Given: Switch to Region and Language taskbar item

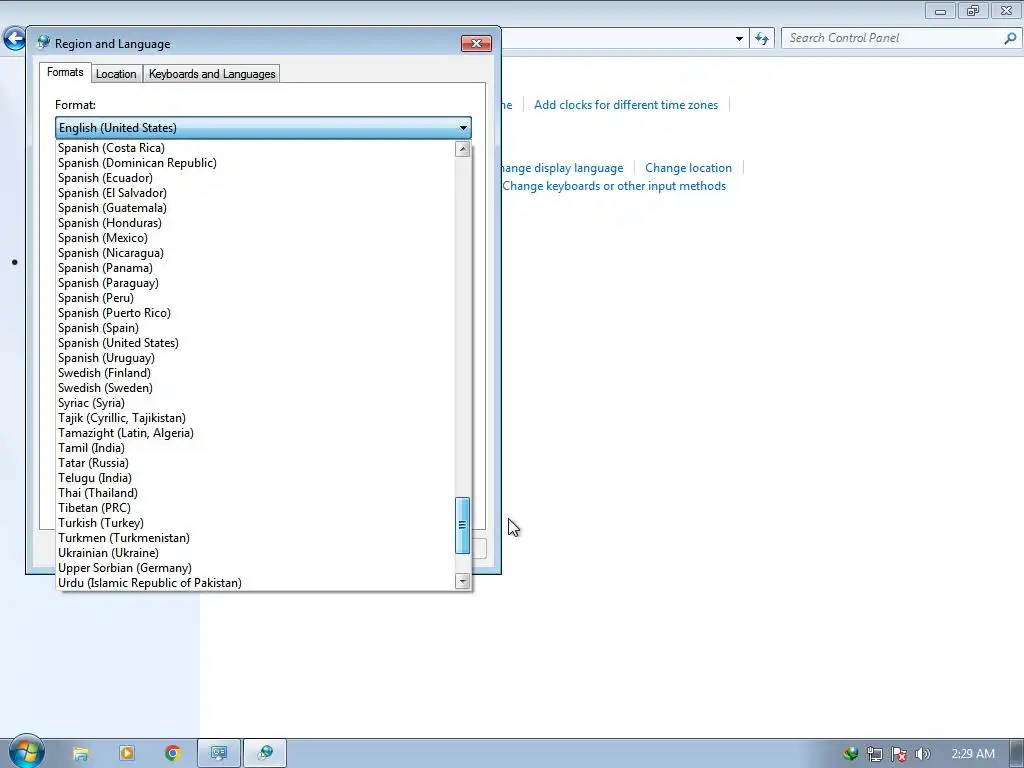Looking at the screenshot, I should pos(265,754).
